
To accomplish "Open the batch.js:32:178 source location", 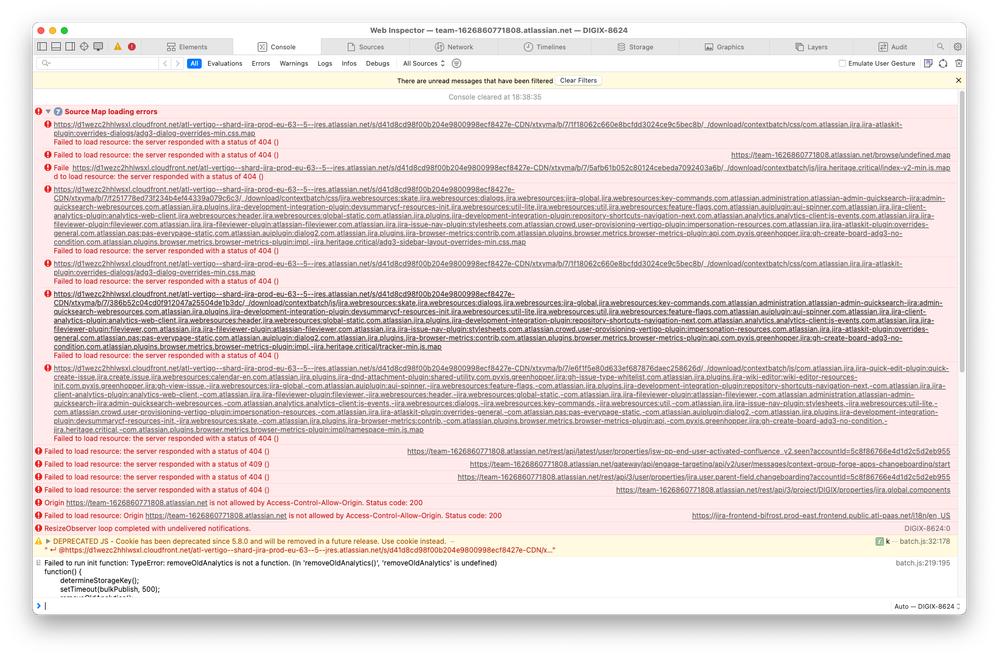I will (924, 541).
